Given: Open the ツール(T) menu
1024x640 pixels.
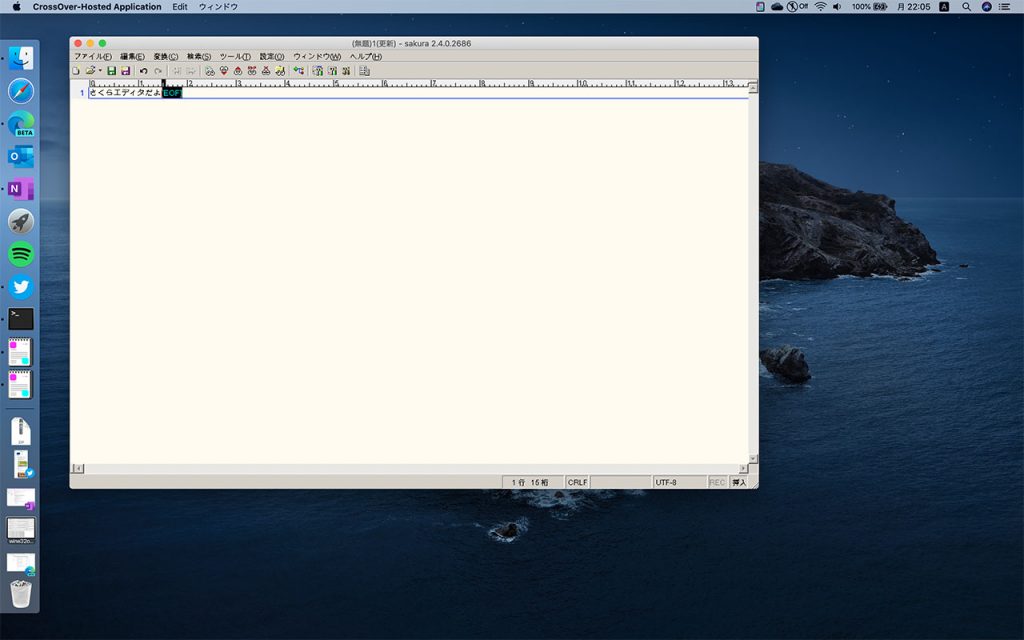Looking at the screenshot, I should pos(235,56).
